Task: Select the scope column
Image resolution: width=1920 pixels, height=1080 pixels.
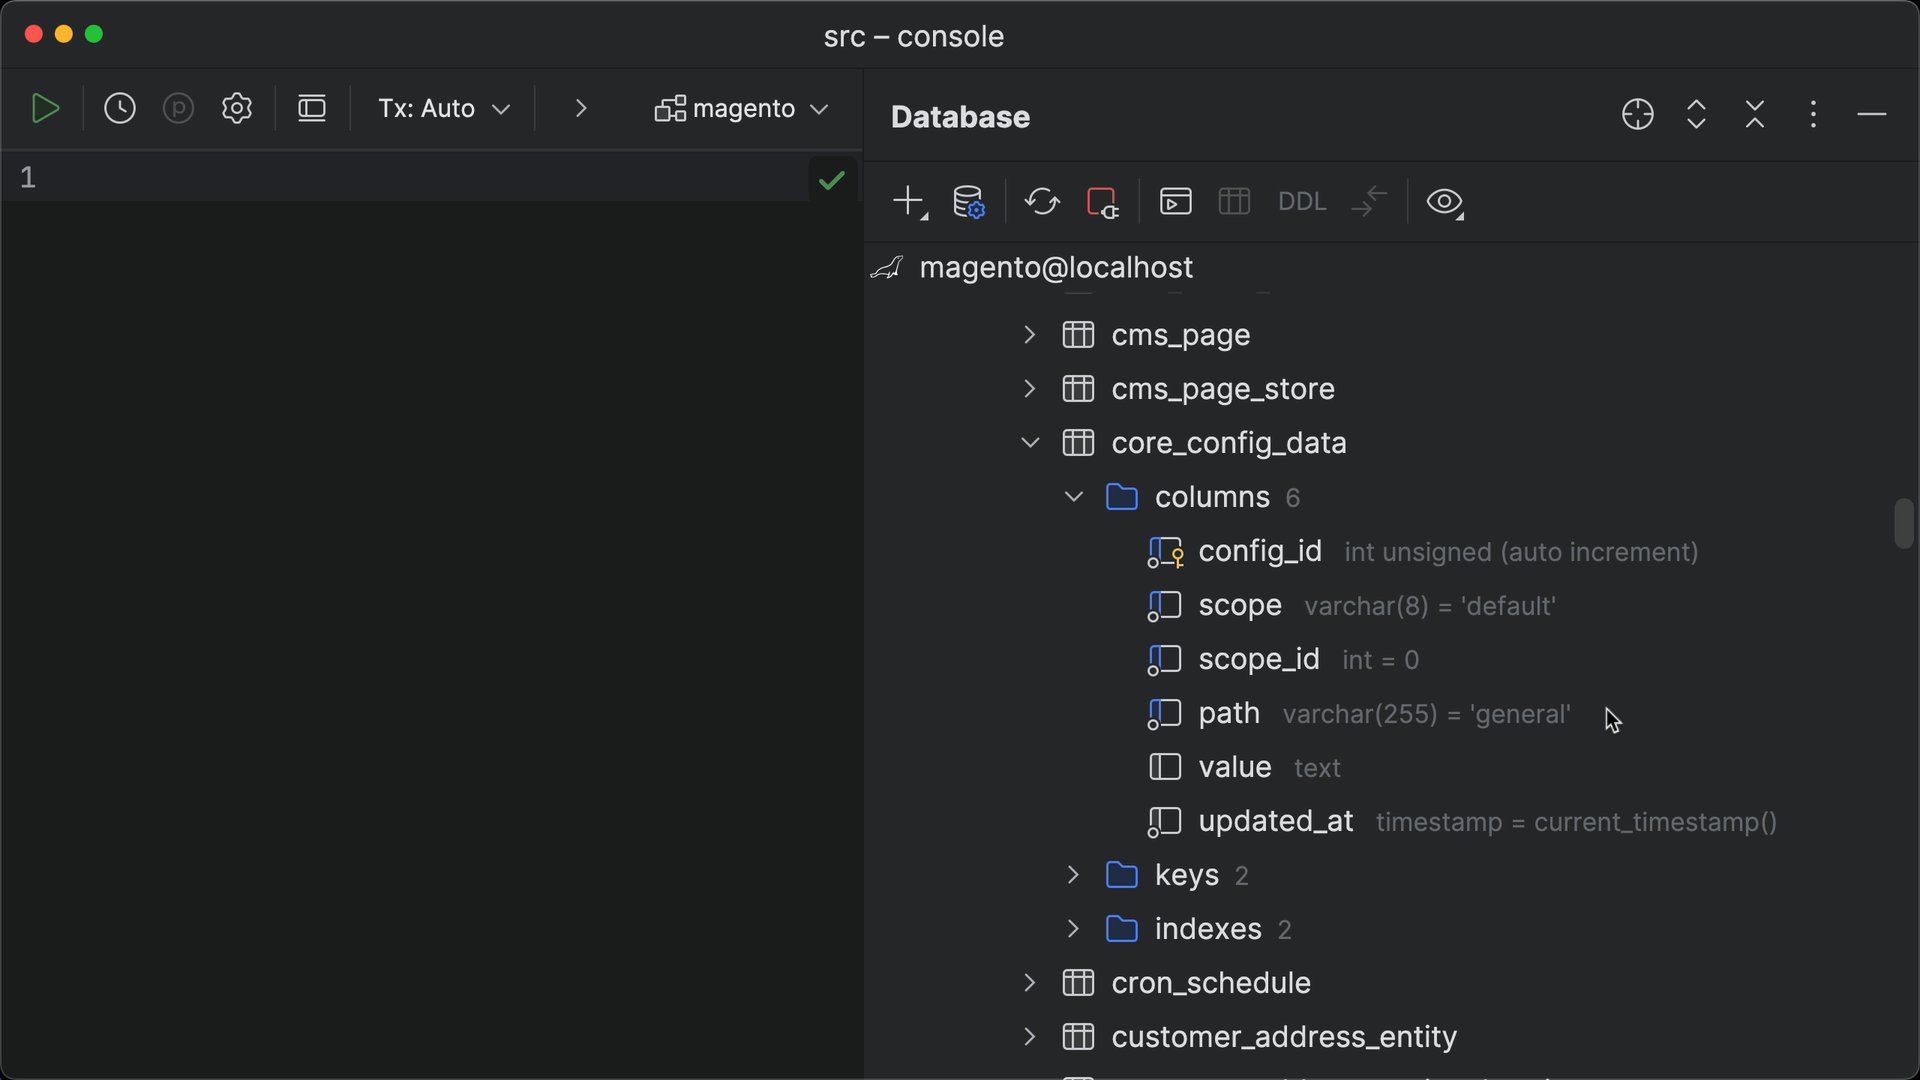Action: pyautogui.click(x=1240, y=605)
